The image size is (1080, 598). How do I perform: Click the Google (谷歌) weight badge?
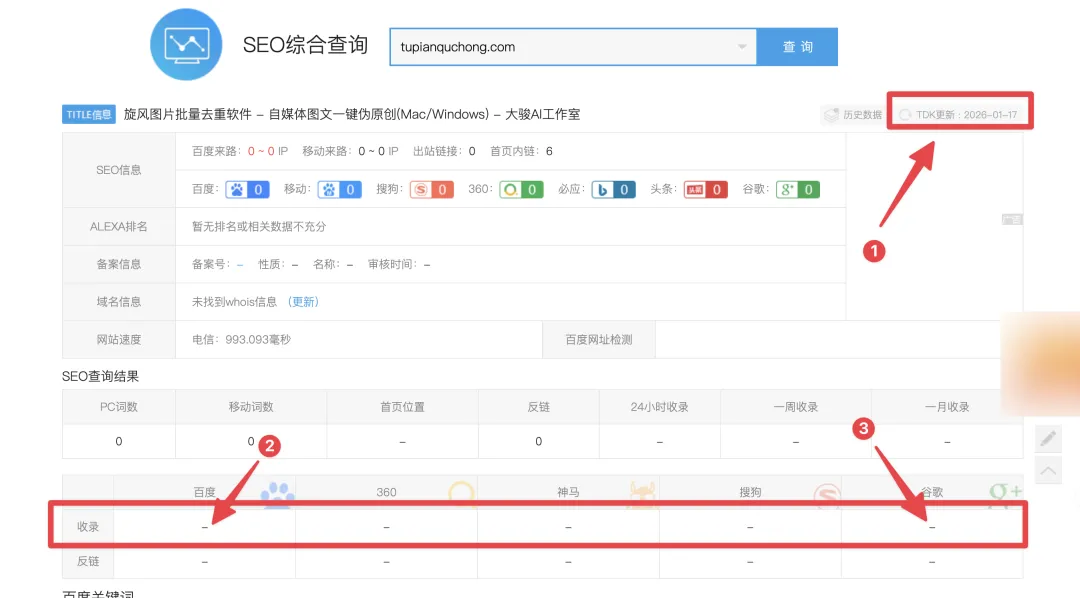(797, 189)
